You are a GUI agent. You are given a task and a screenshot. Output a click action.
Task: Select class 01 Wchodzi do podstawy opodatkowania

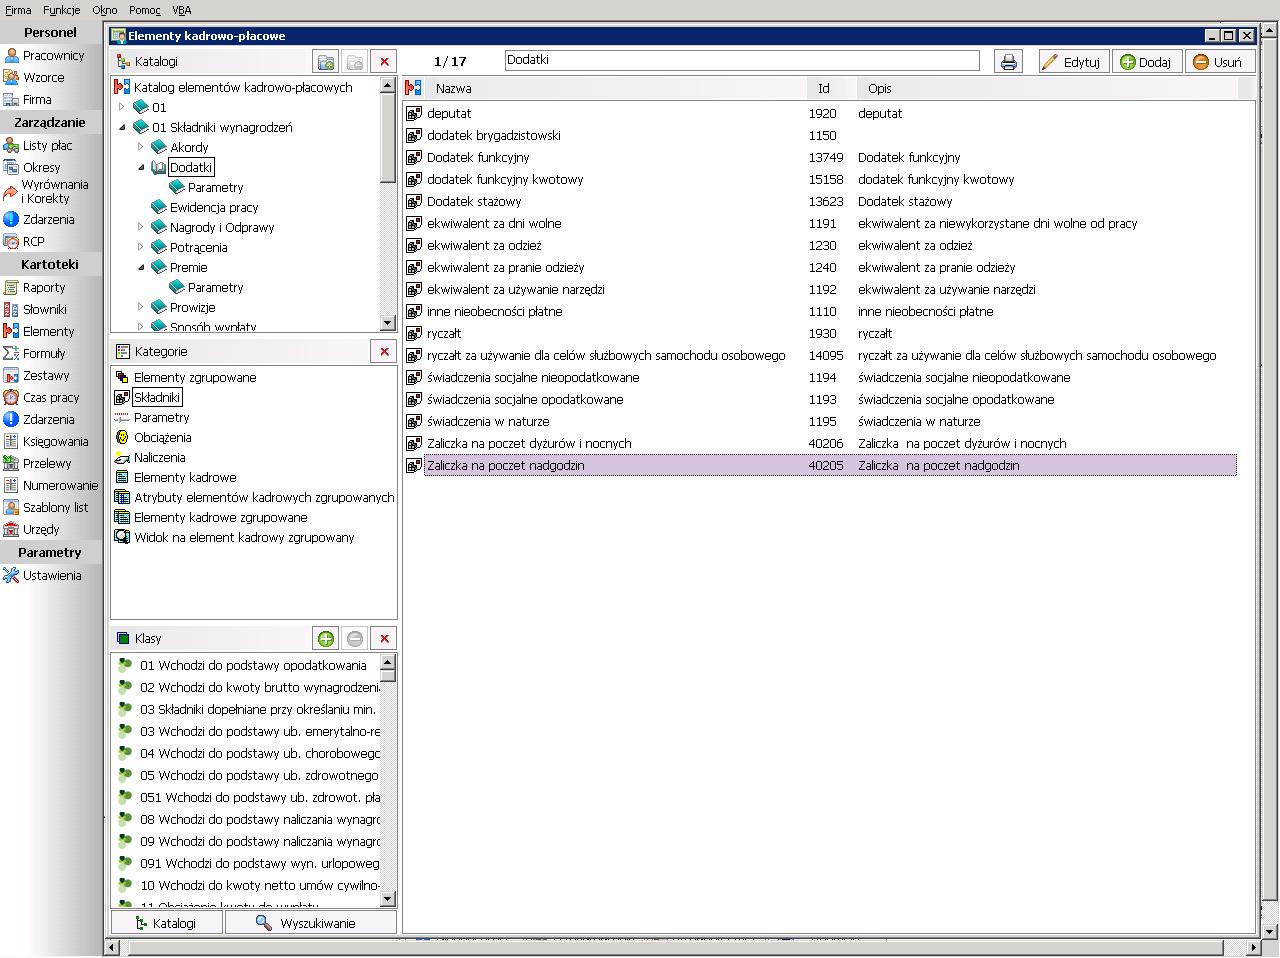click(x=253, y=665)
